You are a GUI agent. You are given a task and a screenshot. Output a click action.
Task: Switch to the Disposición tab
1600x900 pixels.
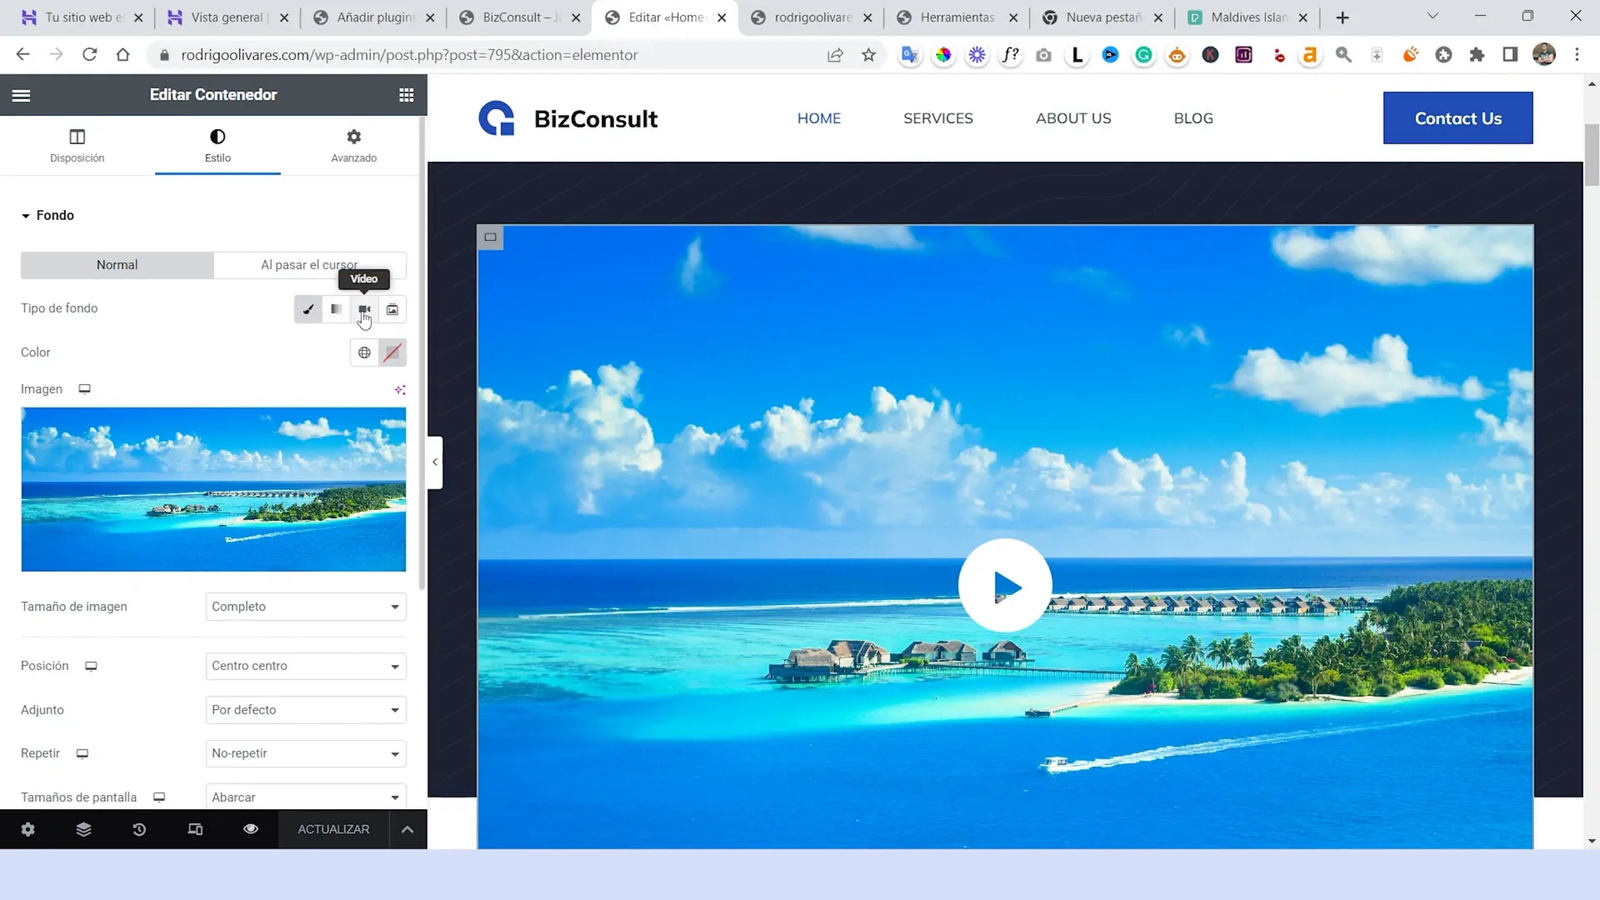coord(77,145)
